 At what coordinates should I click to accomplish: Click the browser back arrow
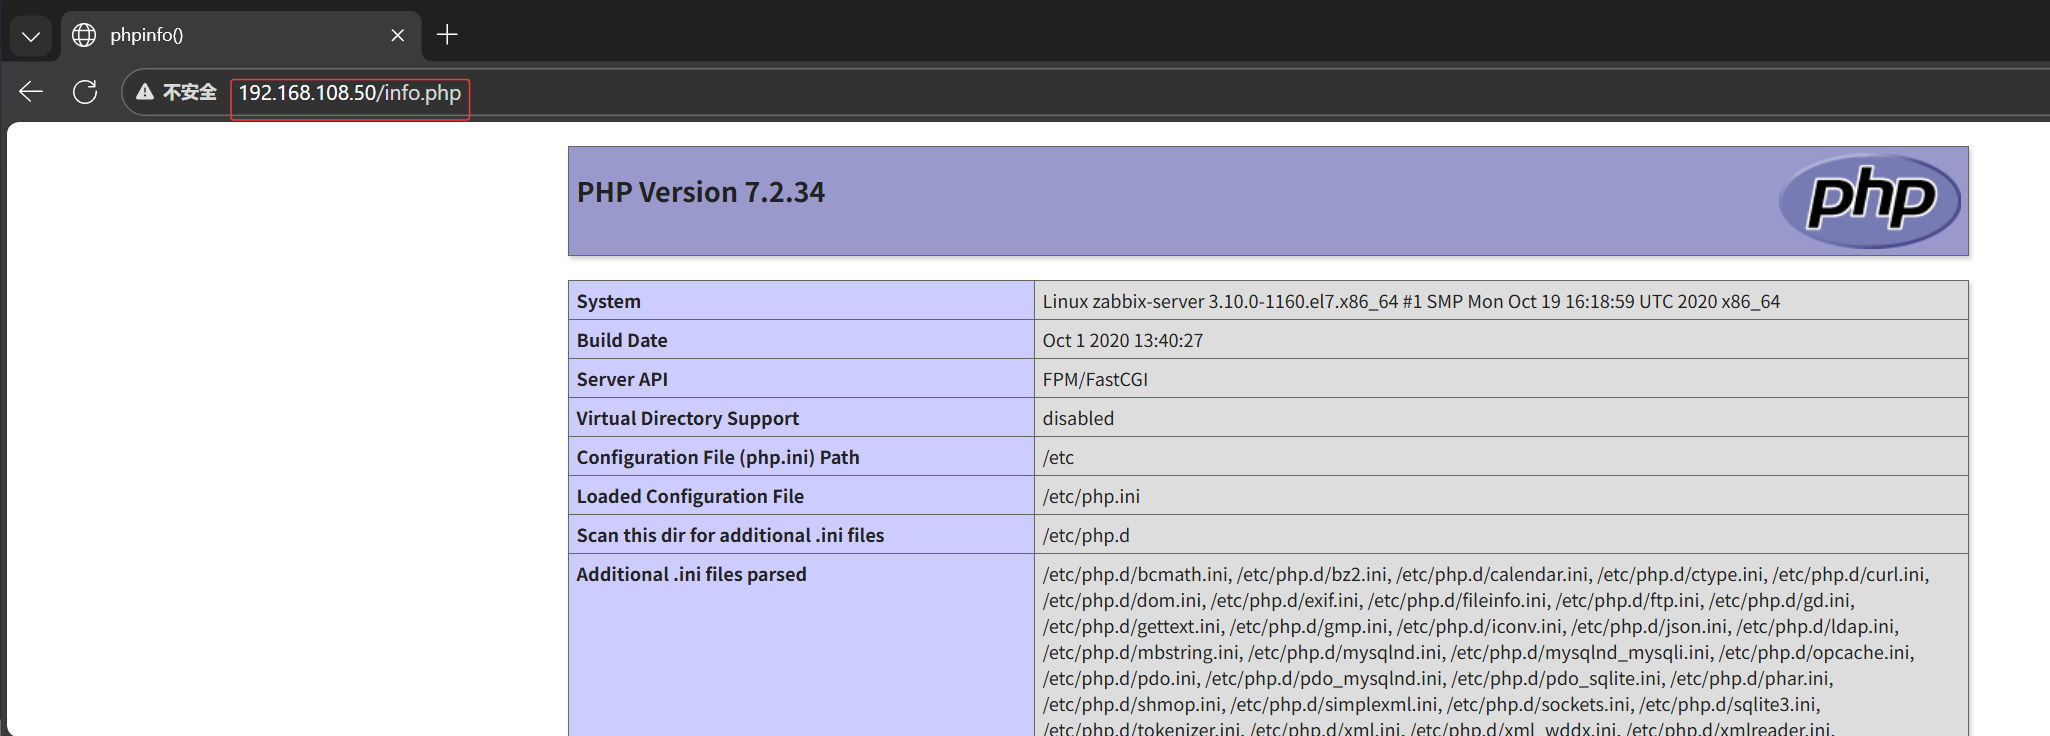tap(31, 92)
